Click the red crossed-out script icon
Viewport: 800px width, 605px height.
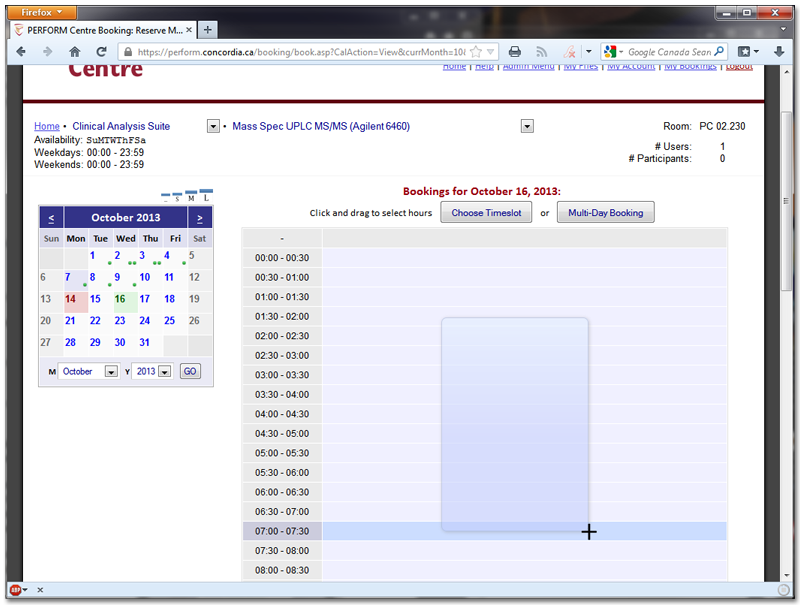[569, 52]
